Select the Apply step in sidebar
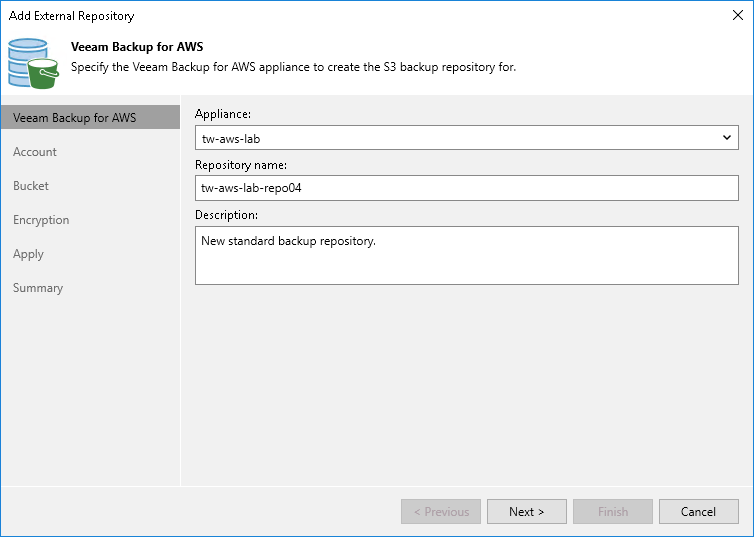 [28, 254]
